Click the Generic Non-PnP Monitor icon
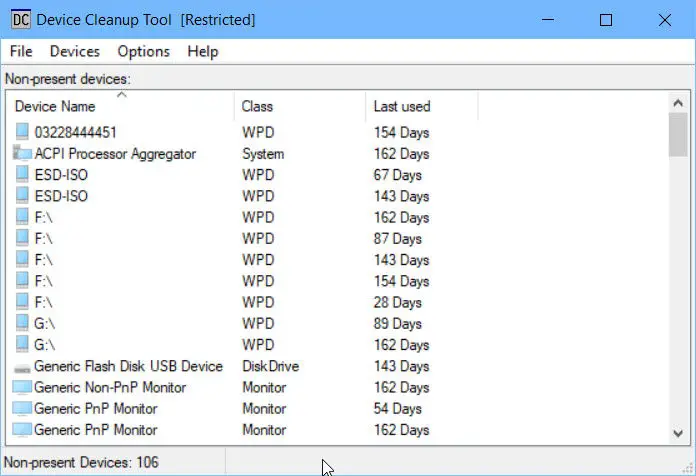 click(x=22, y=388)
